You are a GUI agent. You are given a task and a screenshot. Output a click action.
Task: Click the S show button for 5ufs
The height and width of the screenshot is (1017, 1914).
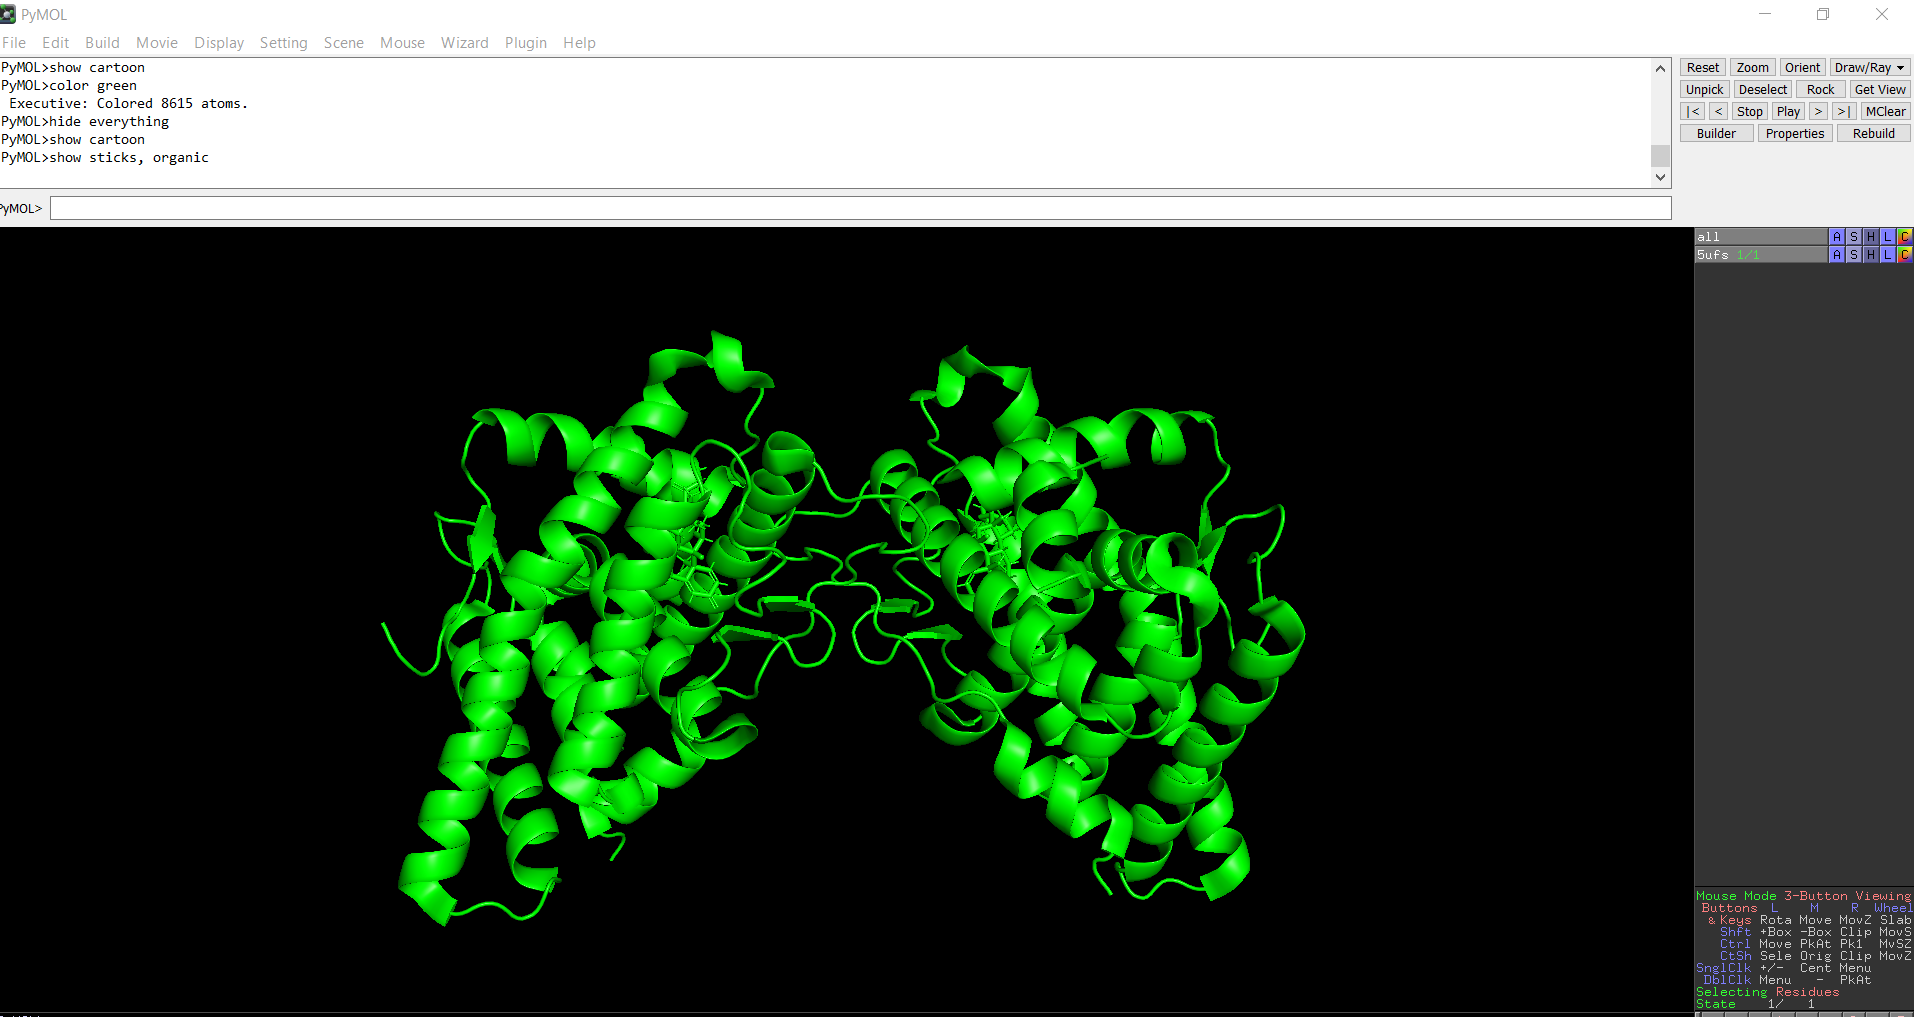1854,255
